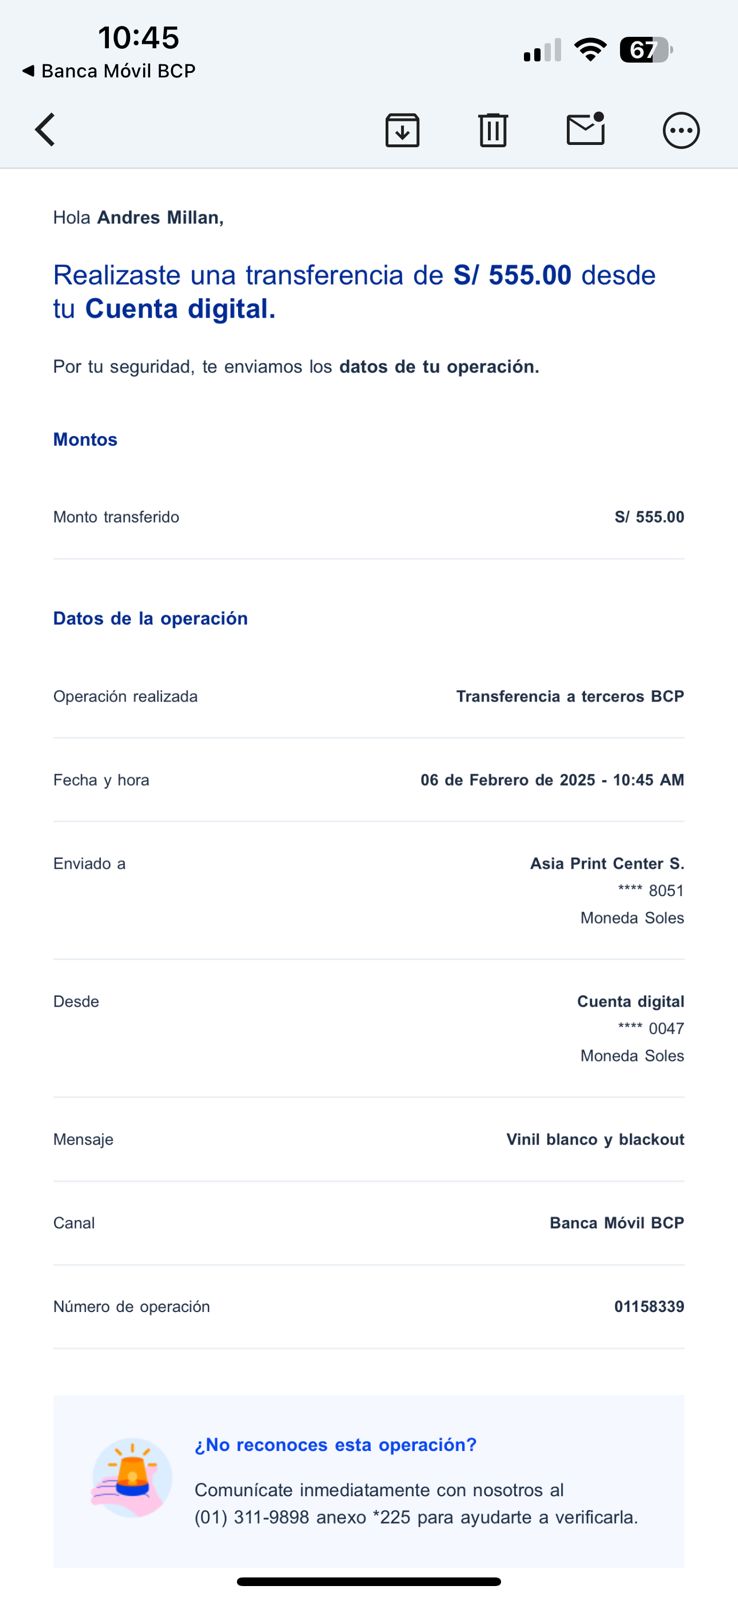Viewport: 738px width, 1600px height.
Task: Tap the "¿No reconoces esta operación?" heading
Action: (335, 1445)
